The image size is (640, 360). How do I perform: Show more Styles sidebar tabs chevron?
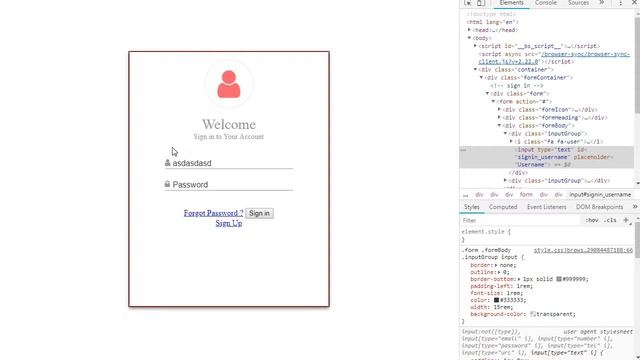coord(635,207)
